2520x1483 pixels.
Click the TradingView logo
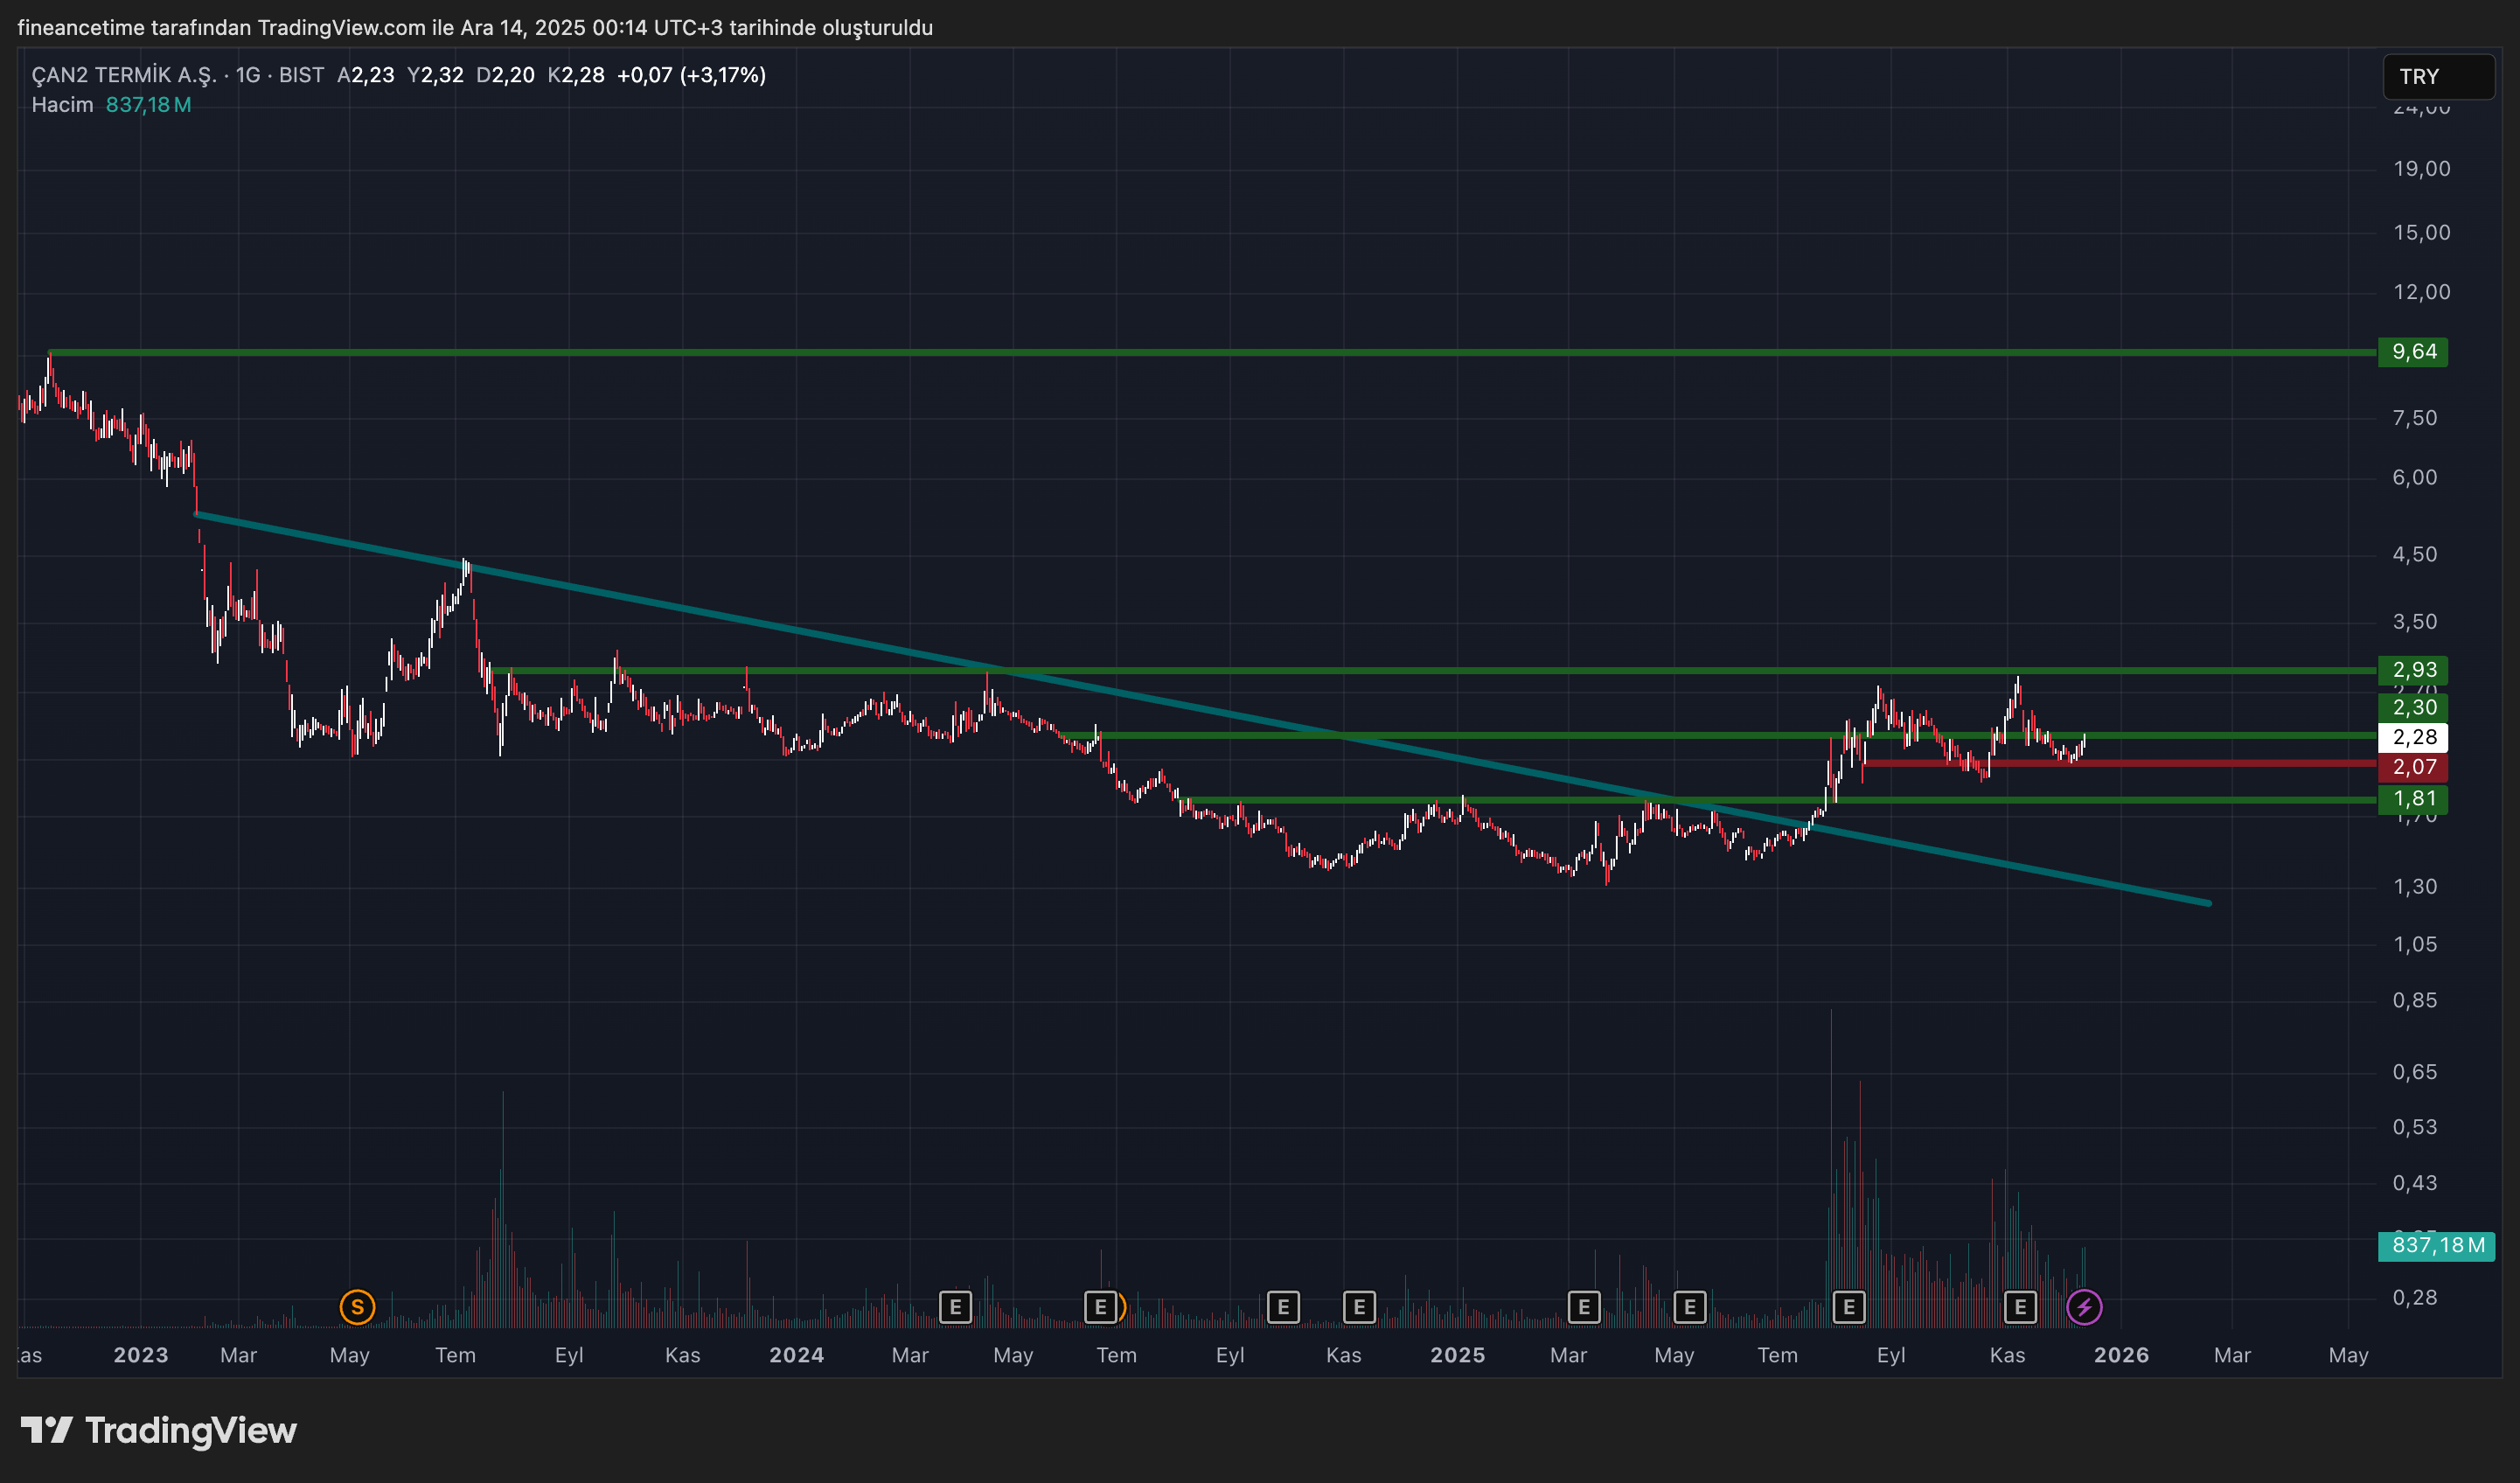click(x=160, y=1431)
